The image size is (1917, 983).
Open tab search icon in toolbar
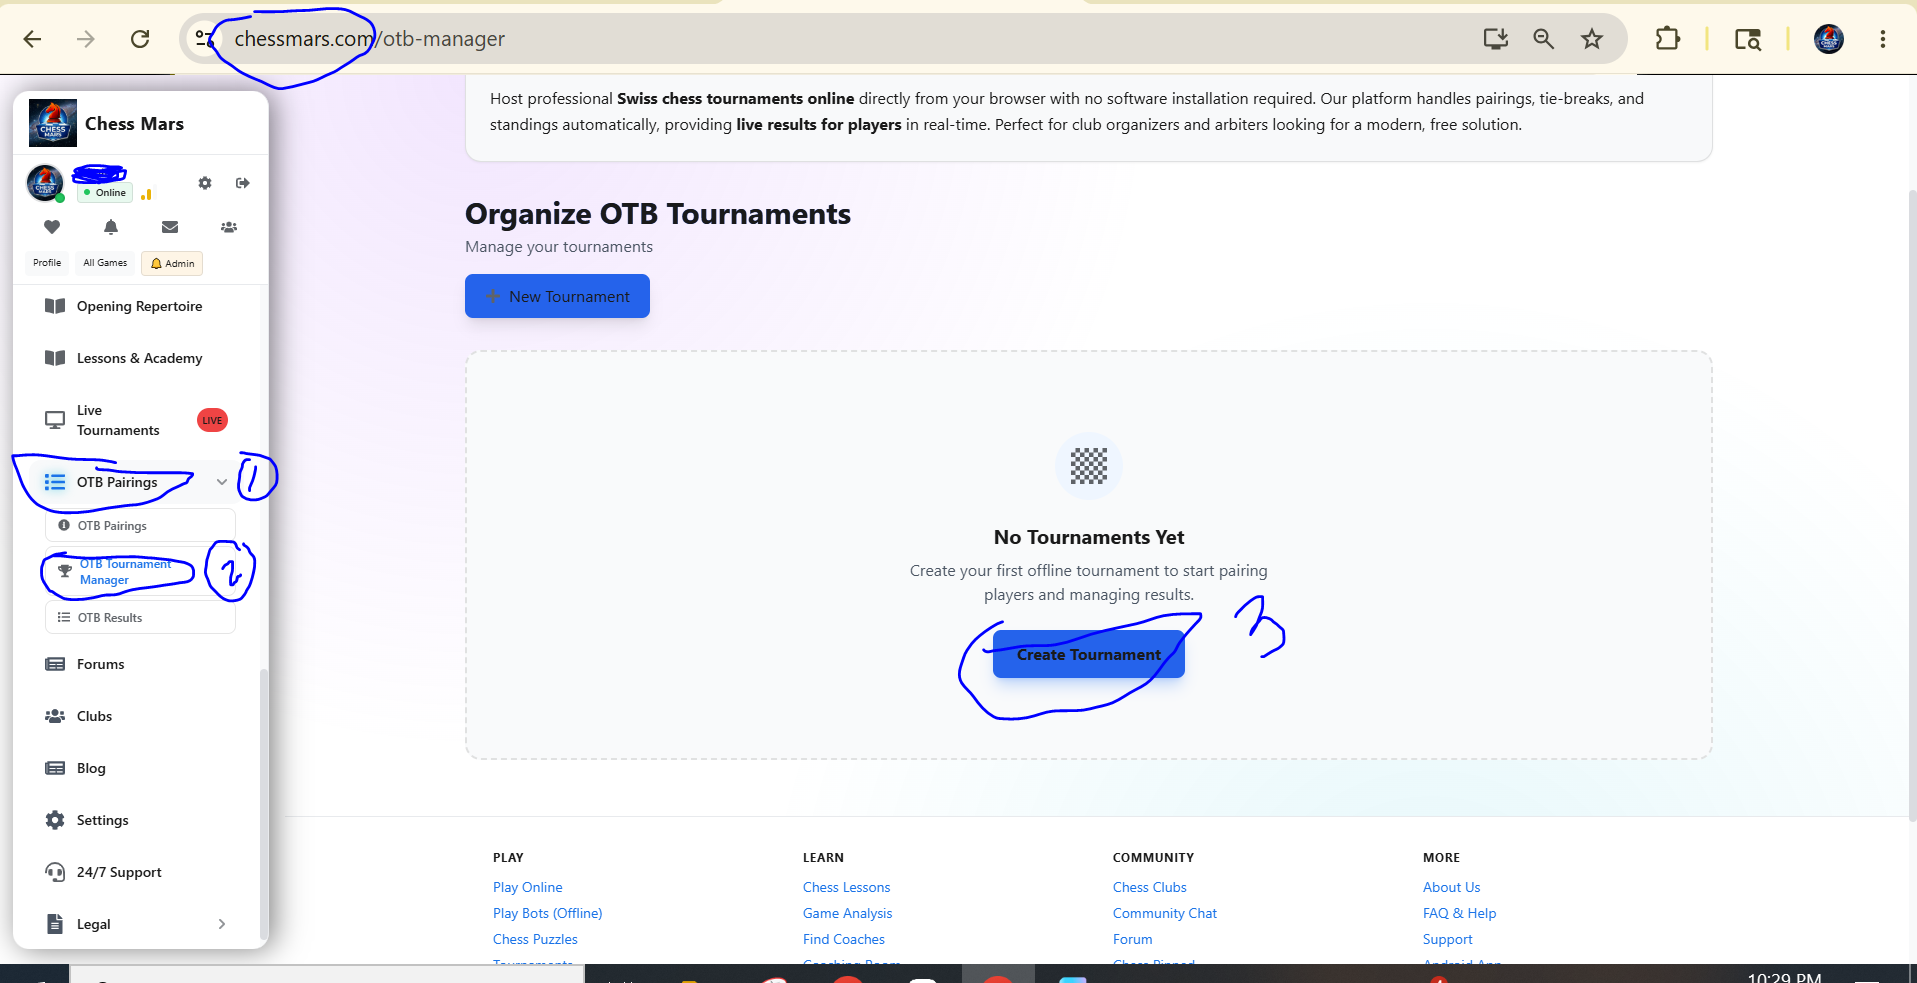tap(1747, 39)
